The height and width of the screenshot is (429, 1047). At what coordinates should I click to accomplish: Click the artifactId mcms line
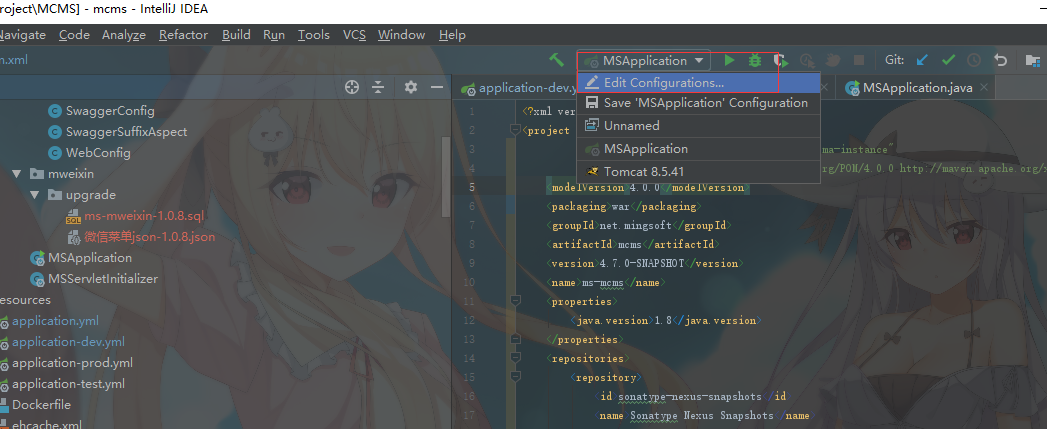[x=632, y=245]
